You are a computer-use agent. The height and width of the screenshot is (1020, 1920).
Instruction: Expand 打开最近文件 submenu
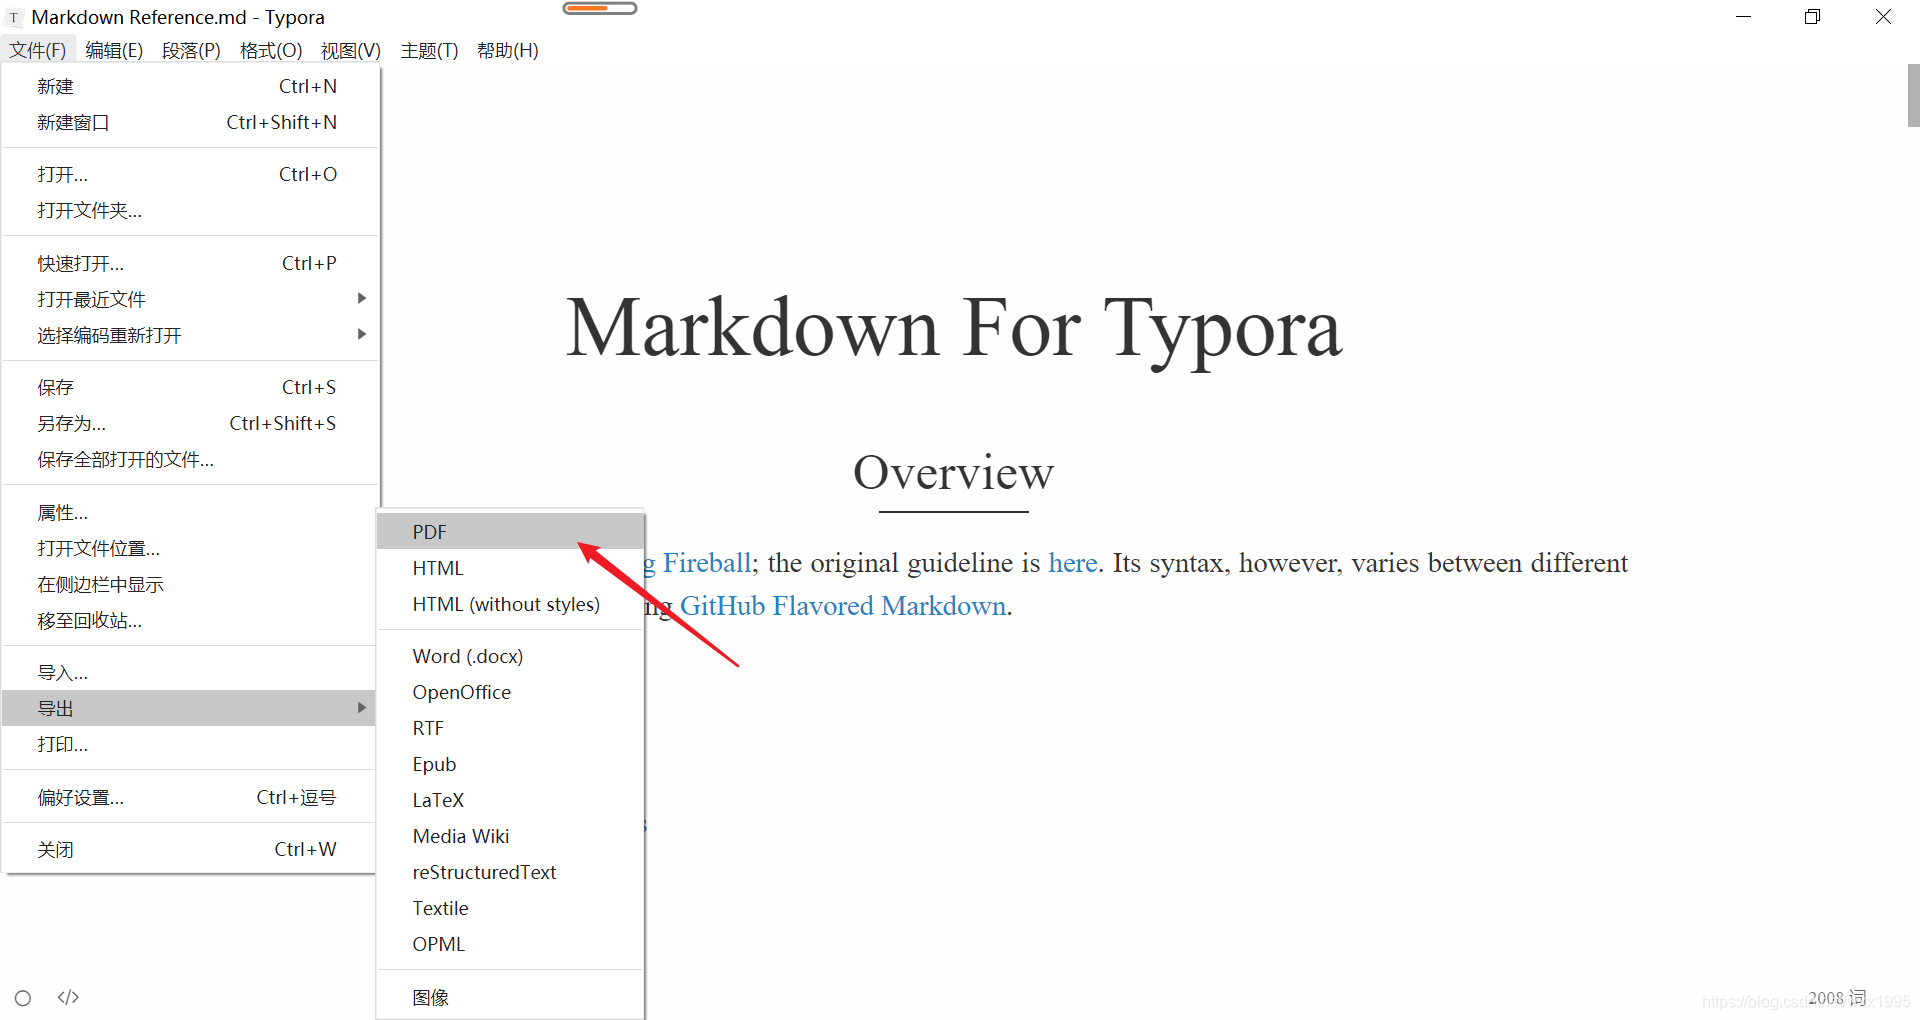click(190, 300)
